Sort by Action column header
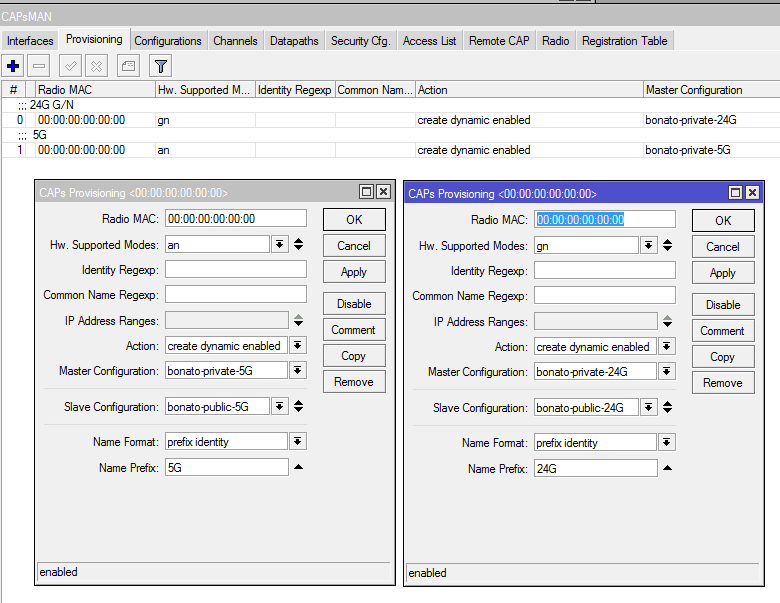Screen dimensions: 780x603 [x=529, y=90]
